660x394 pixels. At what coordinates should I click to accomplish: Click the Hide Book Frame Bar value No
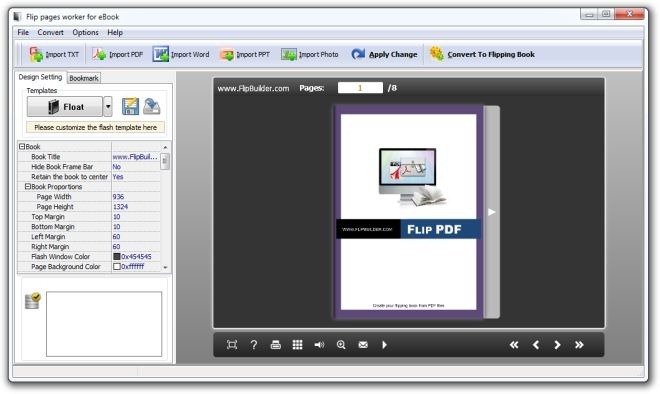[117, 167]
